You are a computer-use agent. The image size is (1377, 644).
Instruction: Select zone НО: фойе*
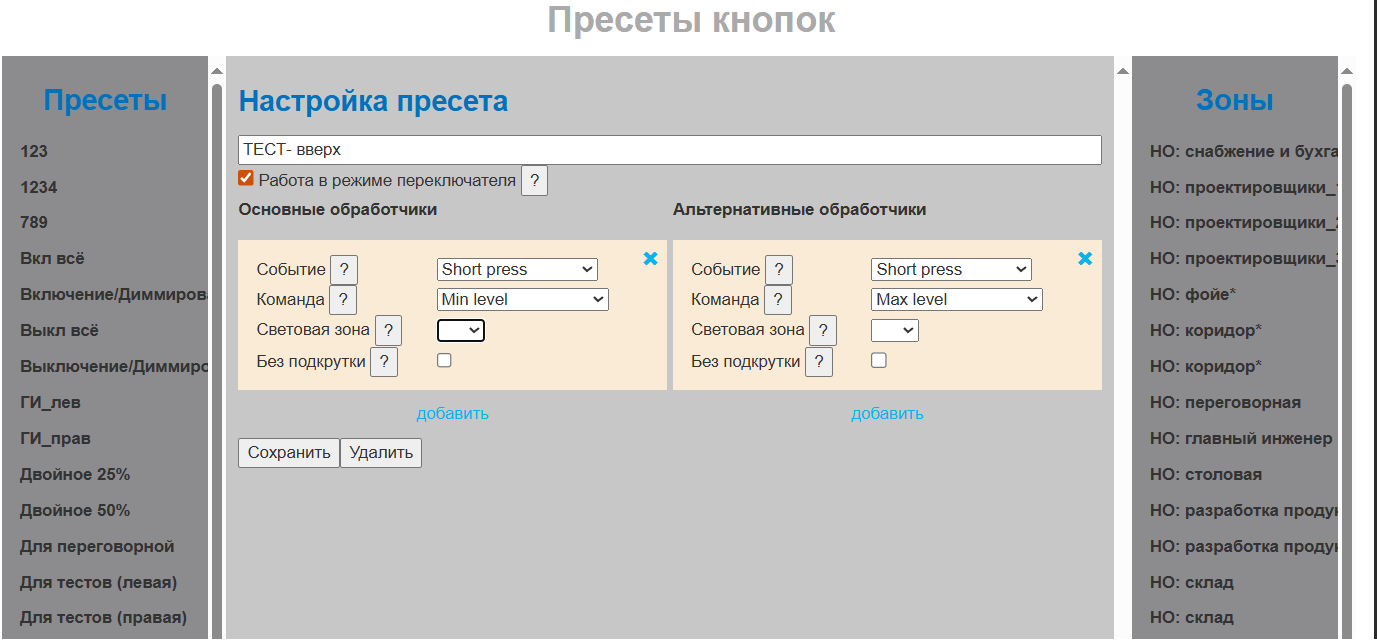pyautogui.click(x=1193, y=295)
